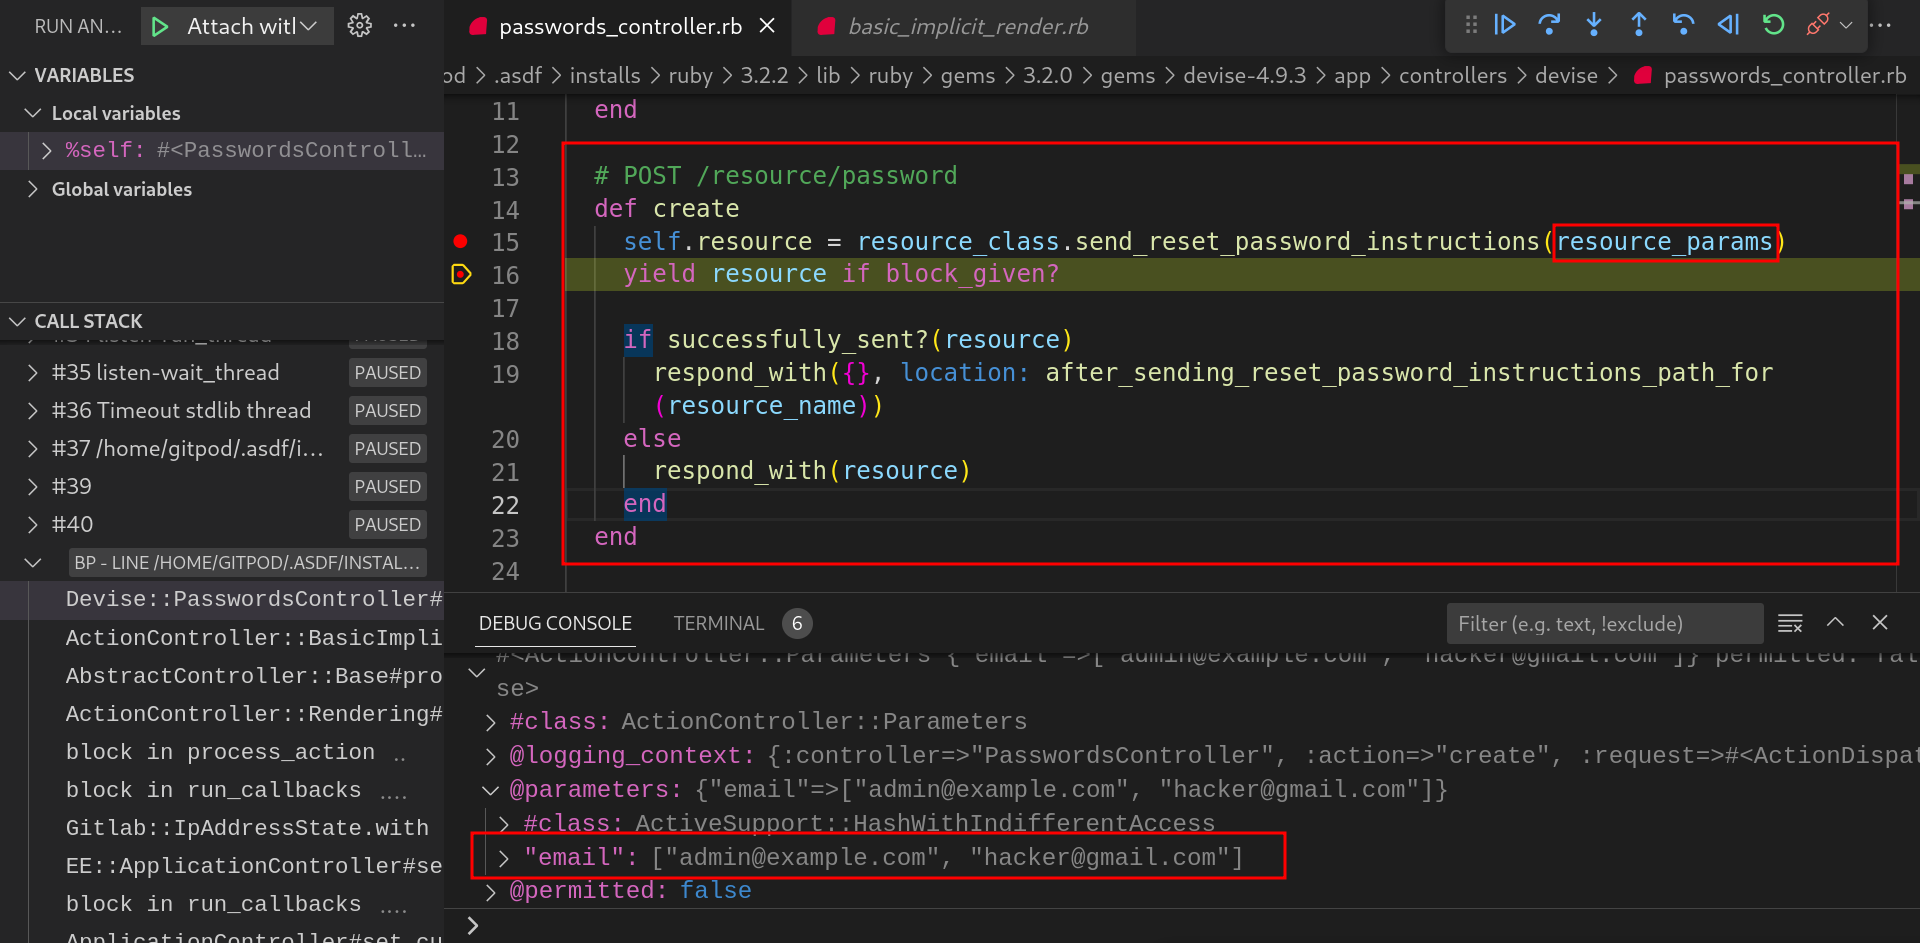Step back in debug toolbar
Screen dimensions: 1920x943
click(x=1683, y=24)
